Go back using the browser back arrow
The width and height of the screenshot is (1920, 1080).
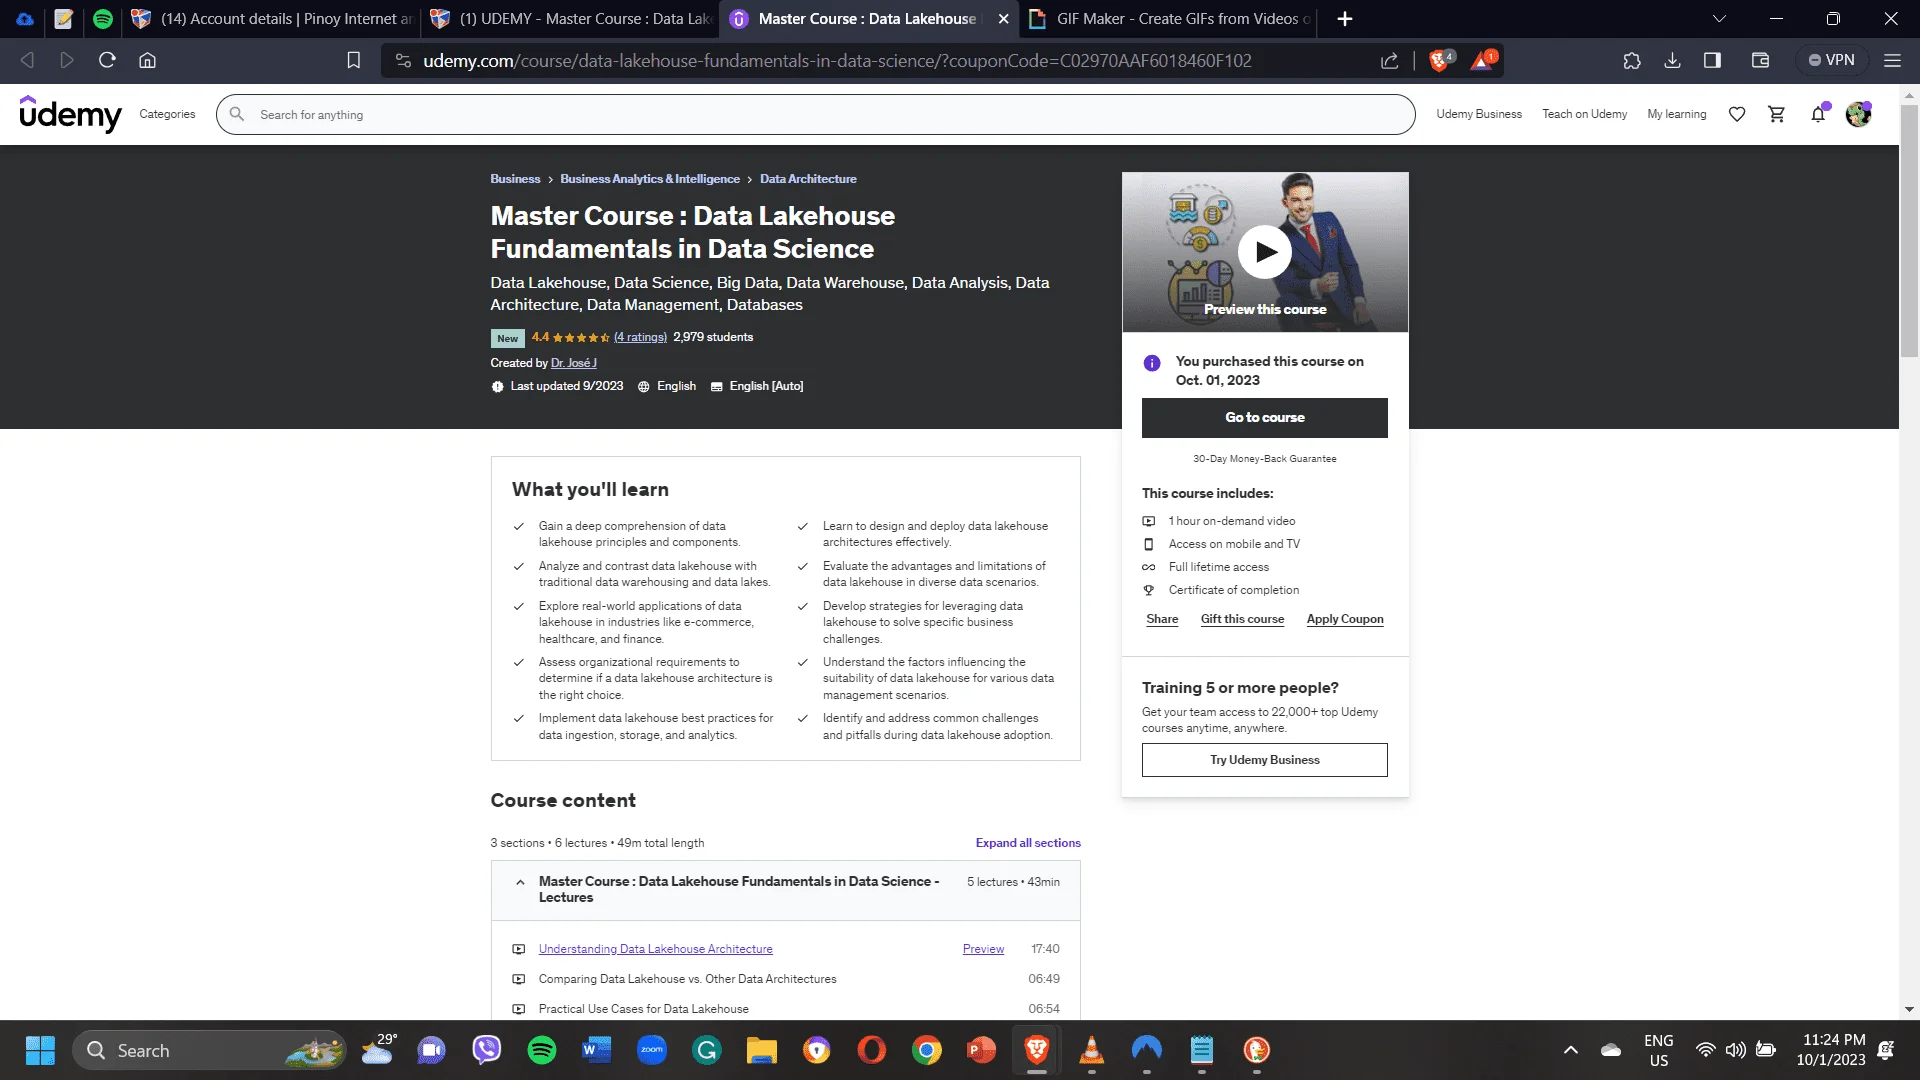click(27, 60)
